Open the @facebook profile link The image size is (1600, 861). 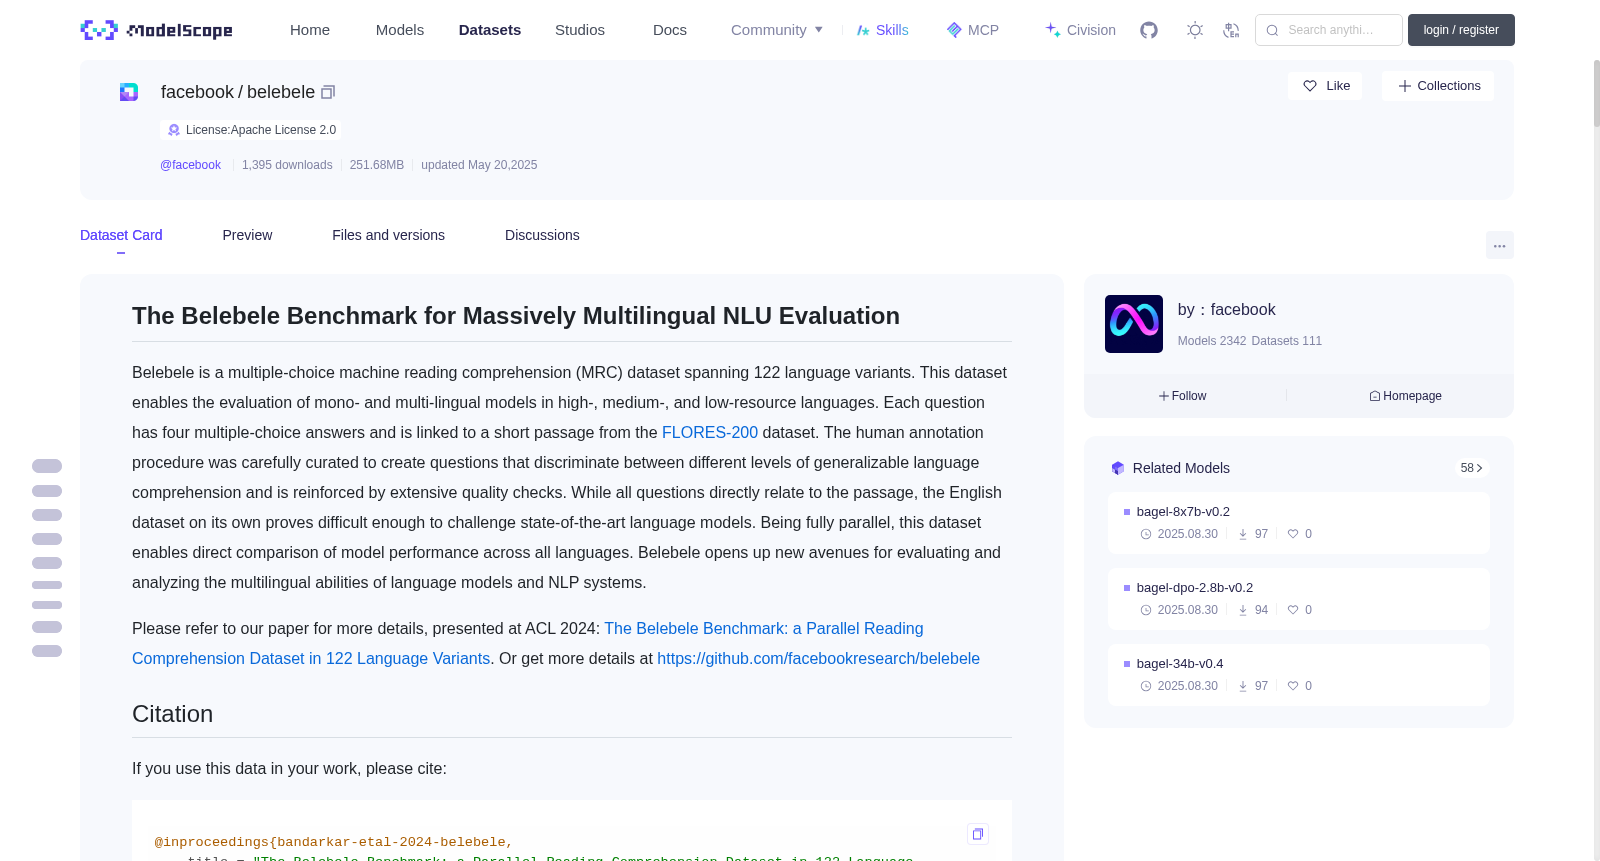coord(190,165)
